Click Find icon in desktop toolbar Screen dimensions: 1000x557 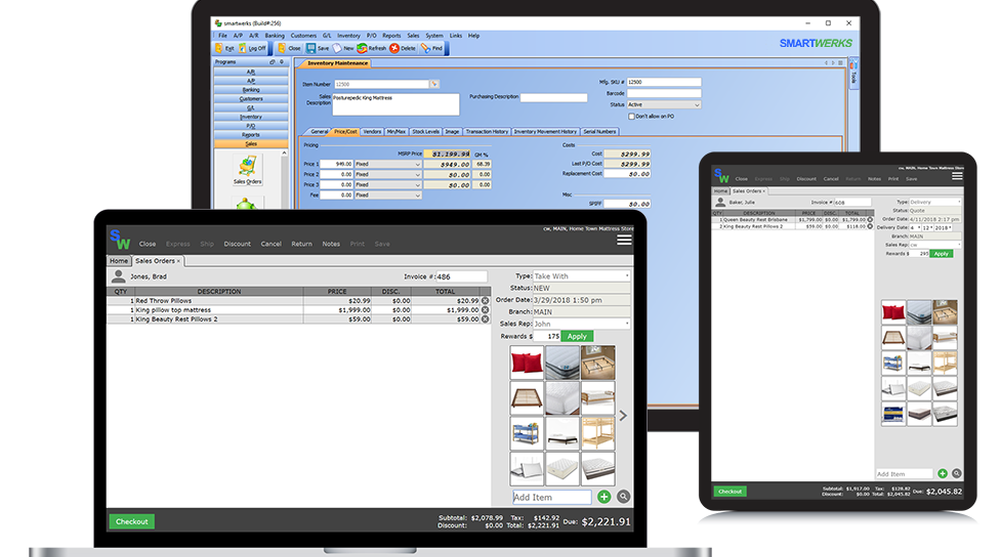click(x=425, y=48)
